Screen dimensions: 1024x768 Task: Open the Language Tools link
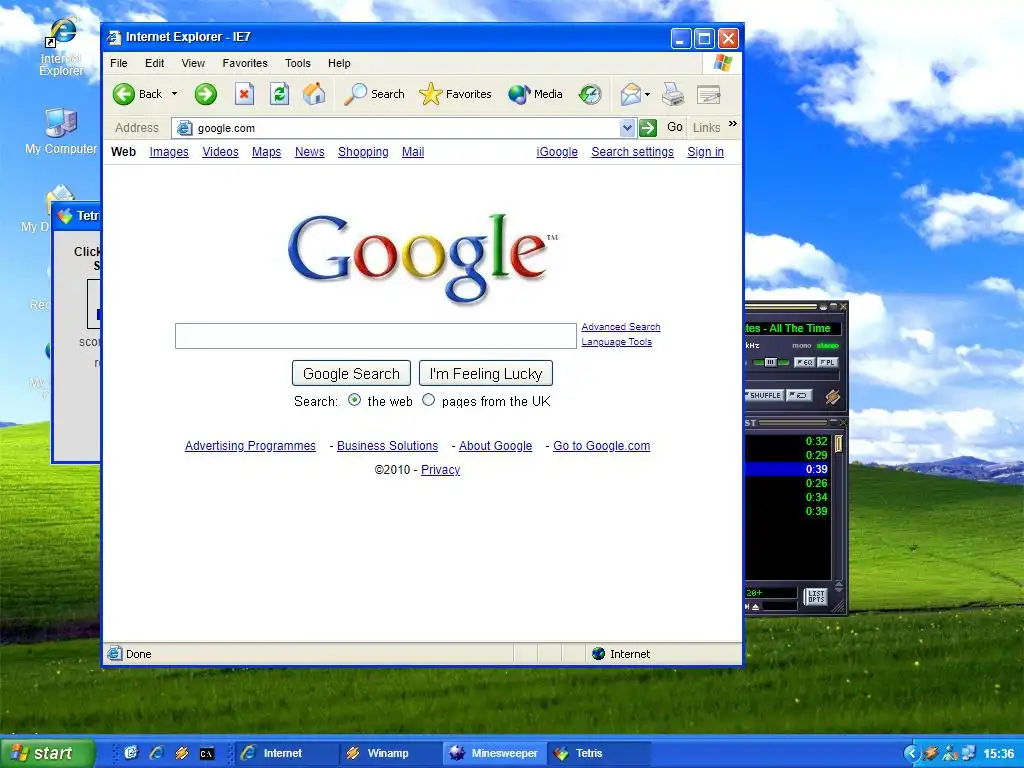coord(616,342)
